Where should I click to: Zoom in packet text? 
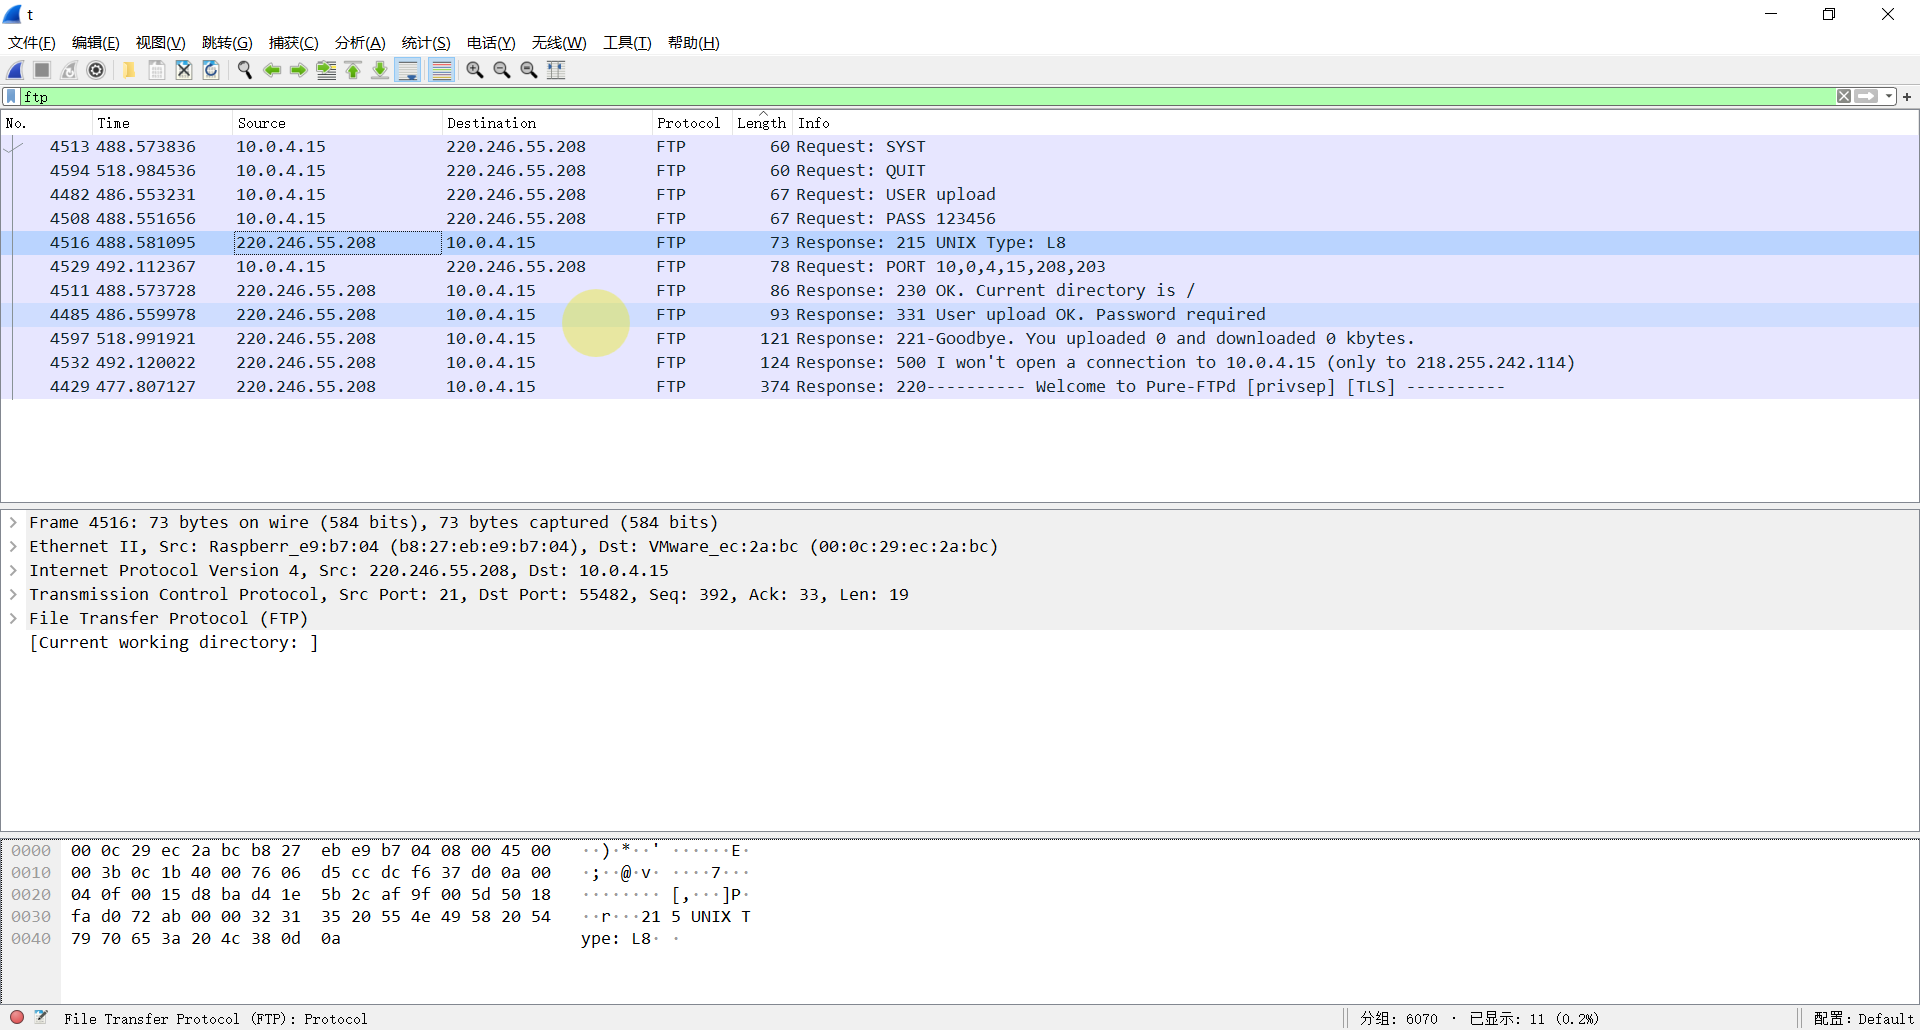tap(475, 70)
